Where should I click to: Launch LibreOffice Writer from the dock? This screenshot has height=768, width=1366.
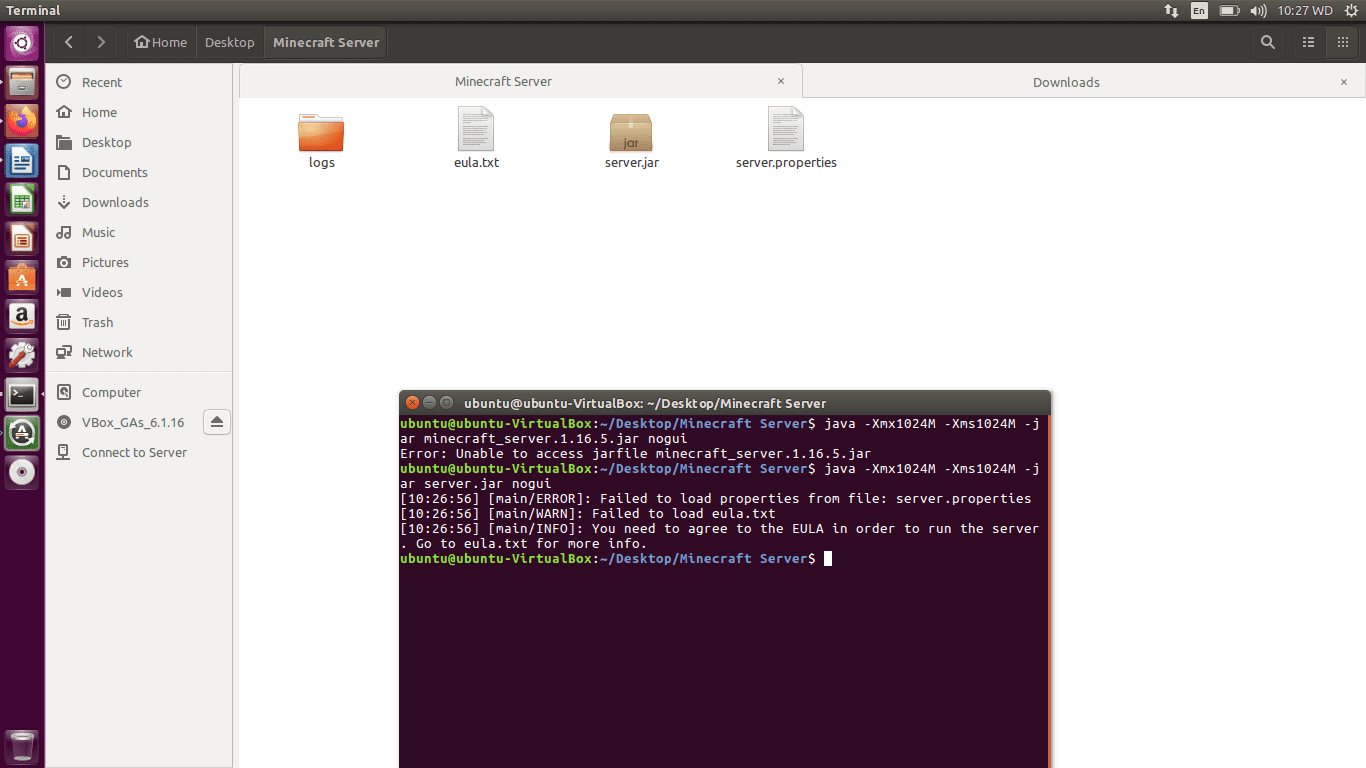[22, 160]
